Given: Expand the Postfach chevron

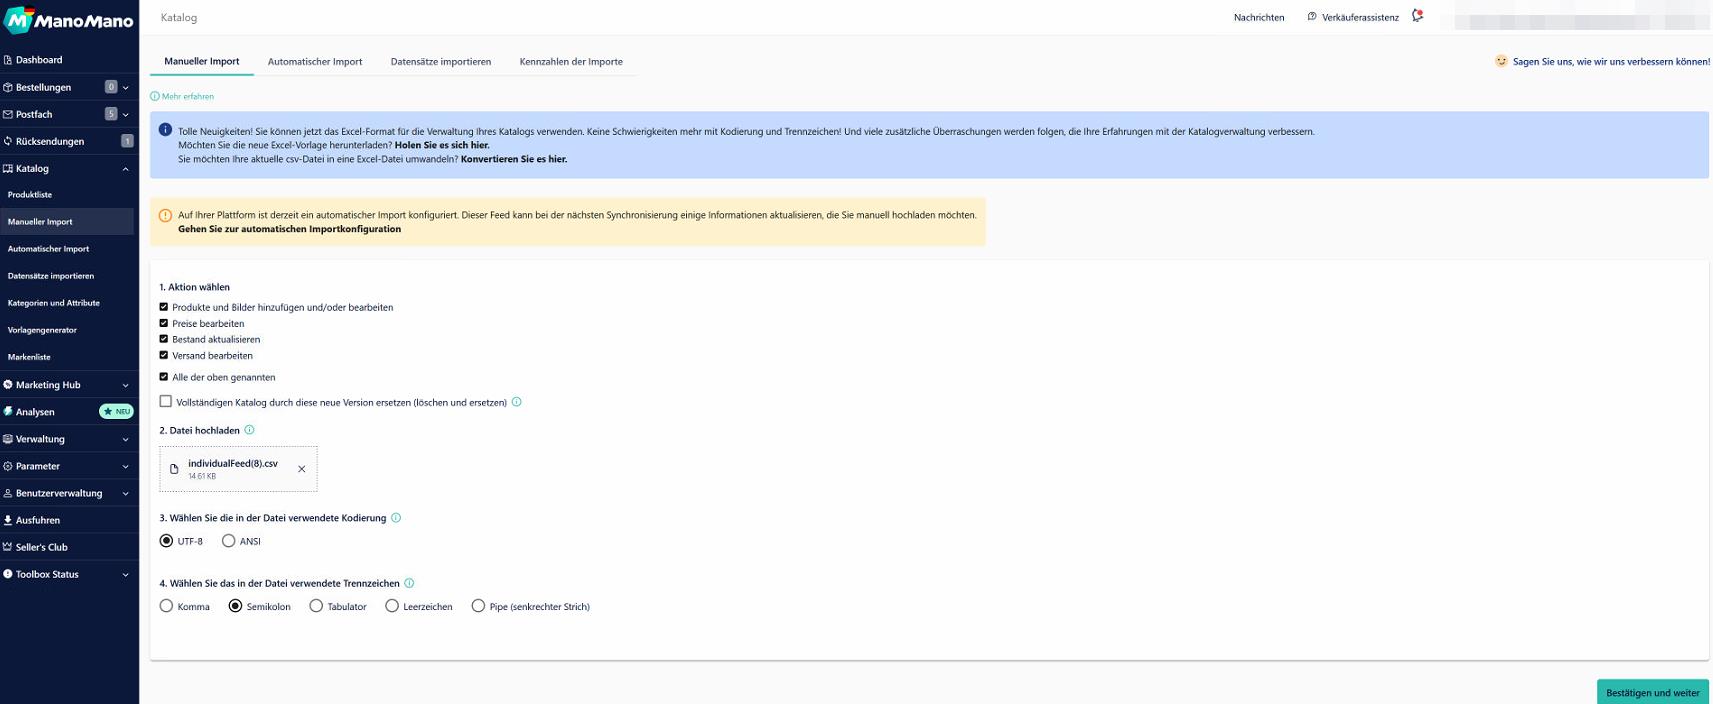Looking at the screenshot, I should (126, 115).
